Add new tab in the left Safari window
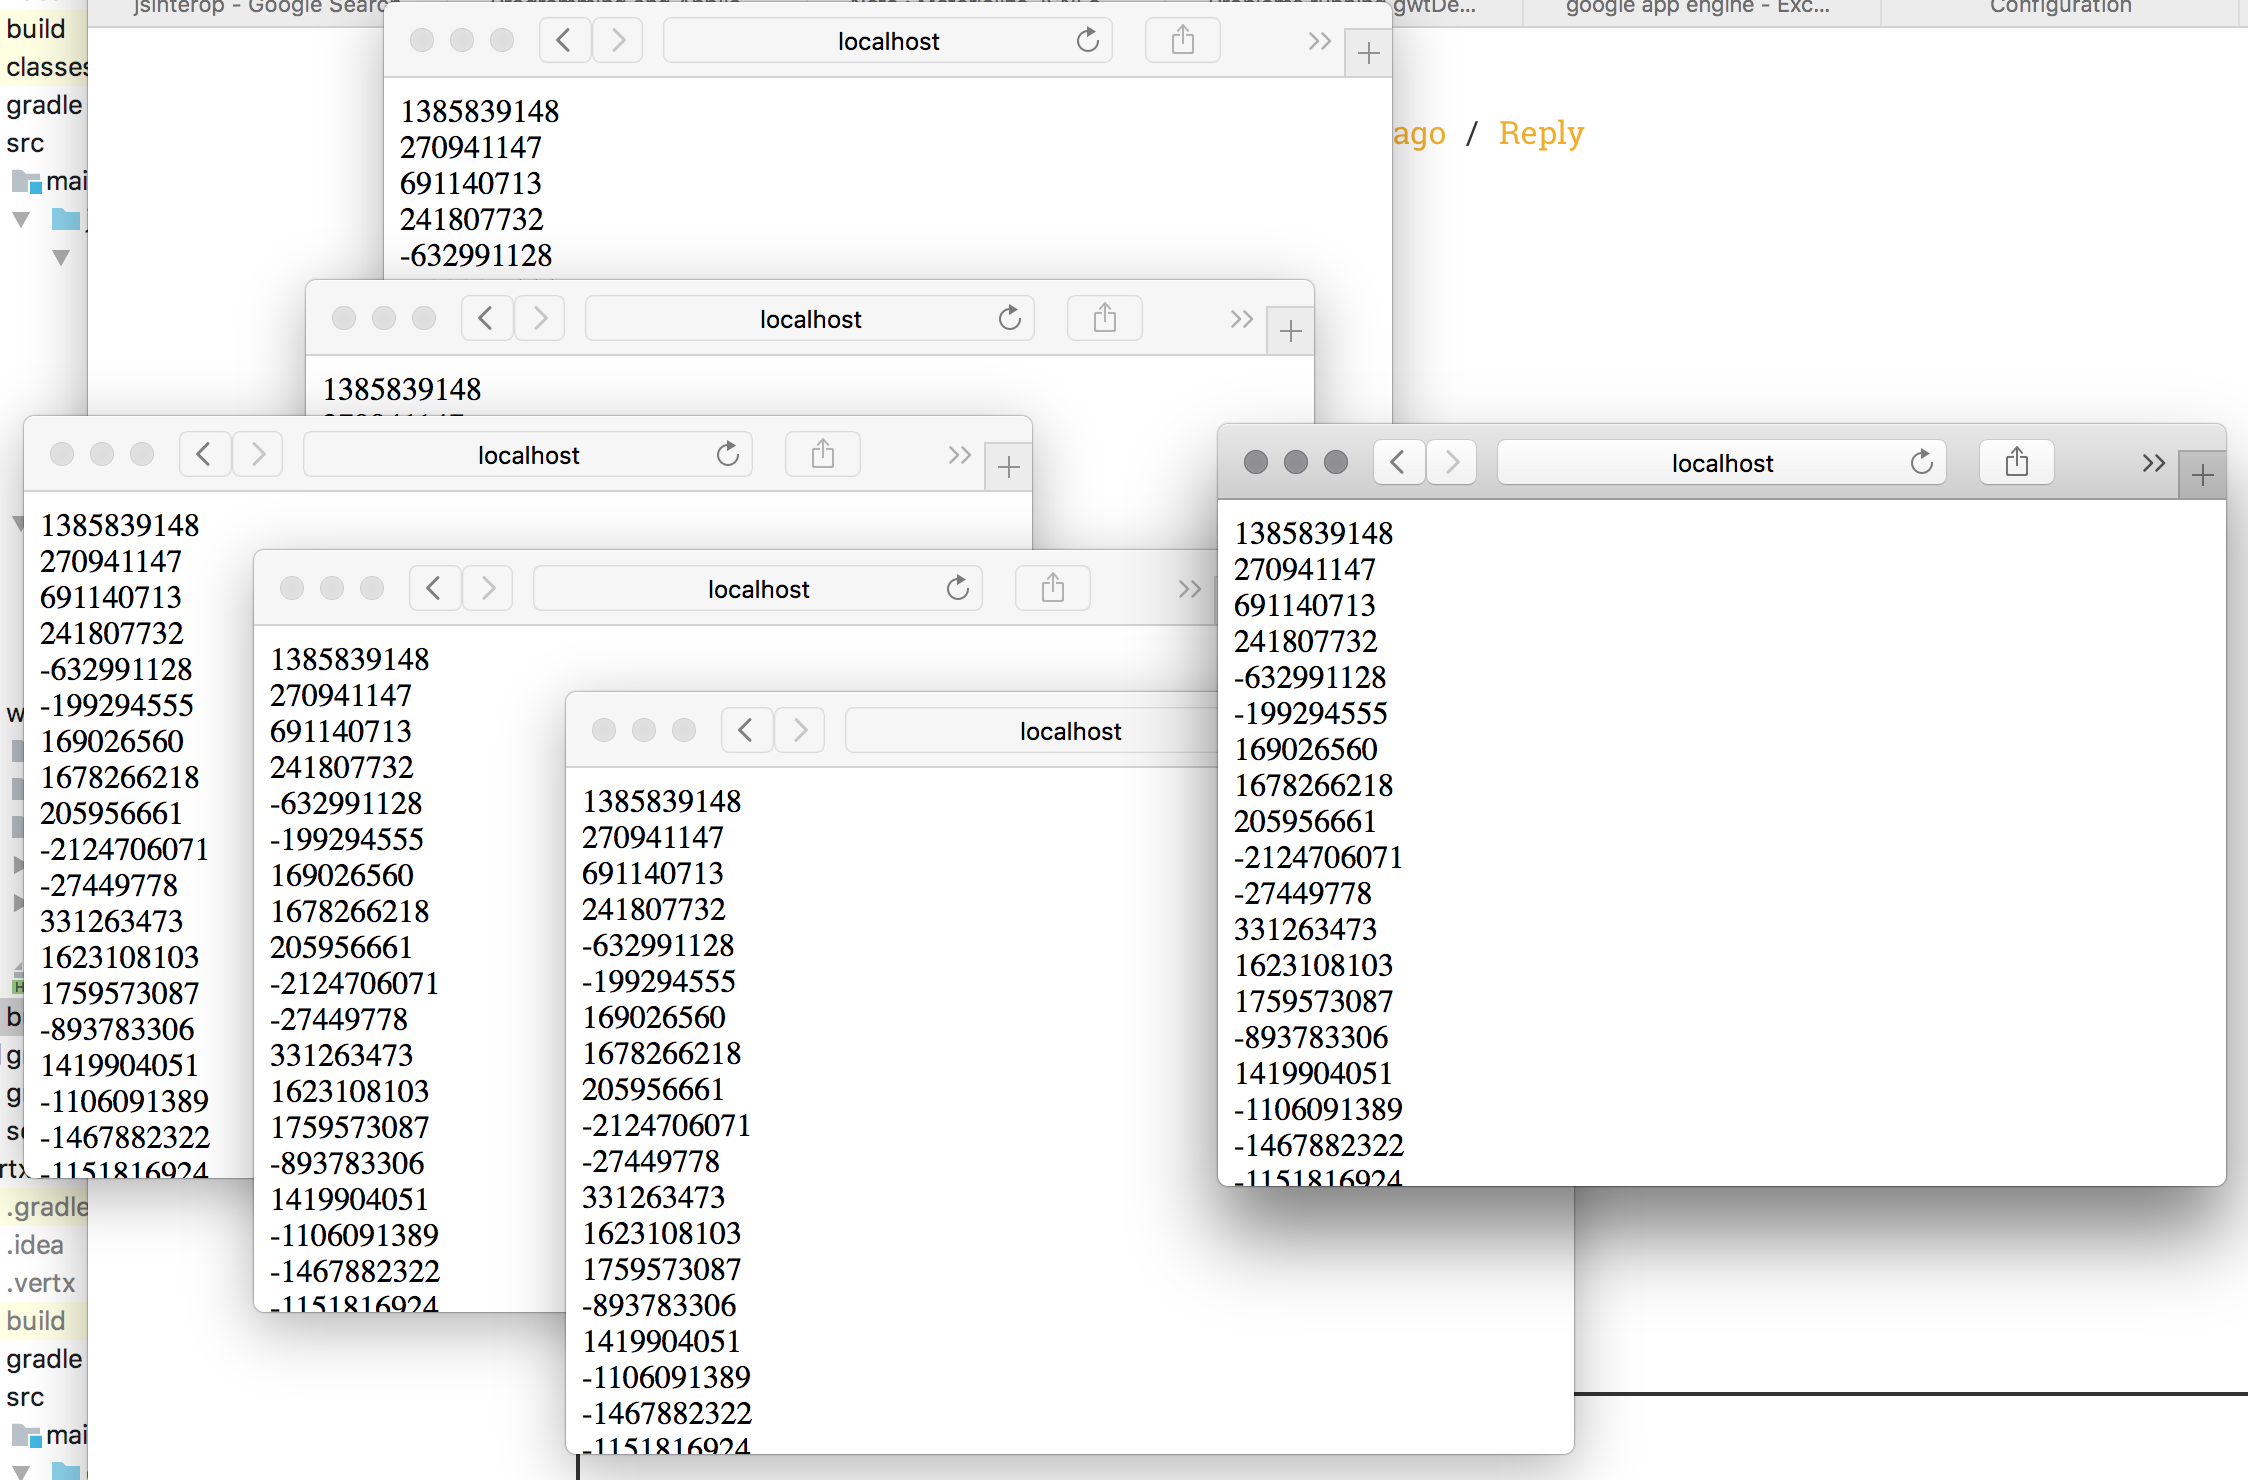The width and height of the screenshot is (2248, 1480). (1008, 467)
